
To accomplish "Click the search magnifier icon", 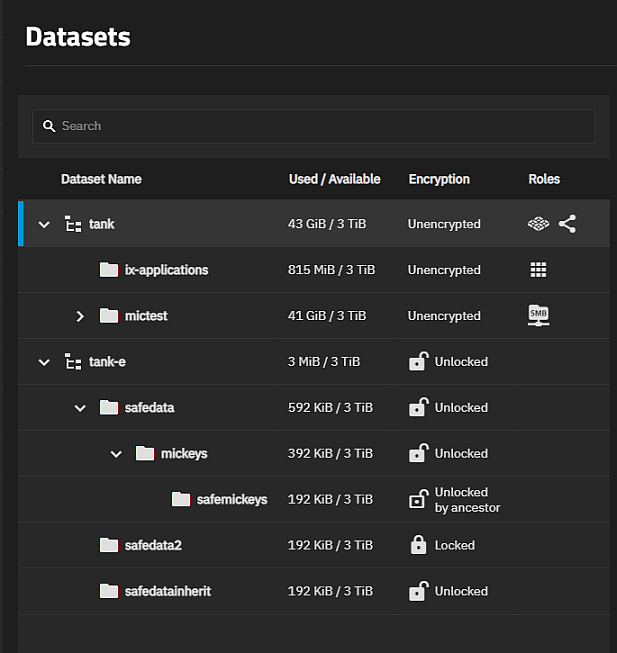I will coord(49,126).
